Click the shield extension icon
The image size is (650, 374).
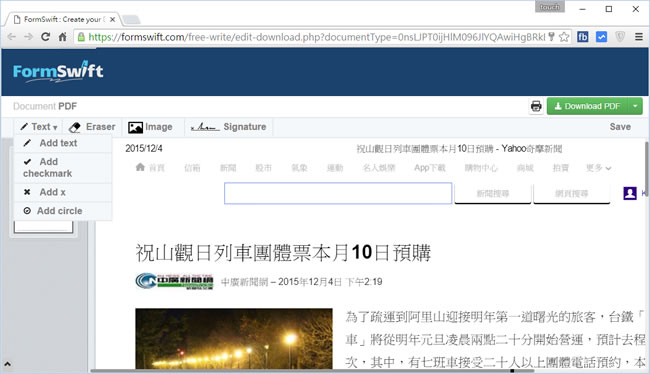620,37
